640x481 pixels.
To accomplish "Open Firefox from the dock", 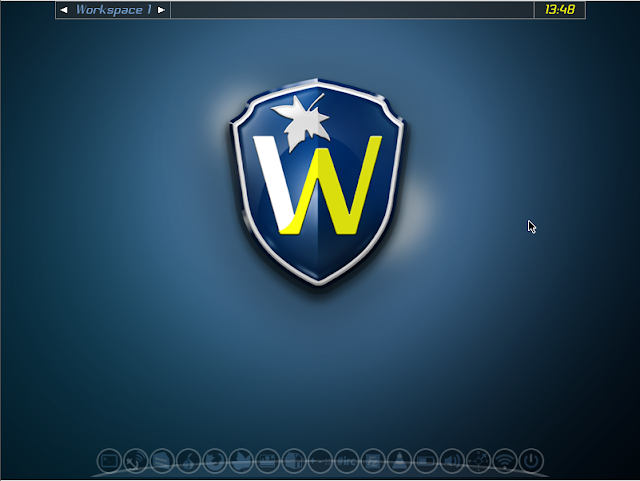I will point(215,461).
